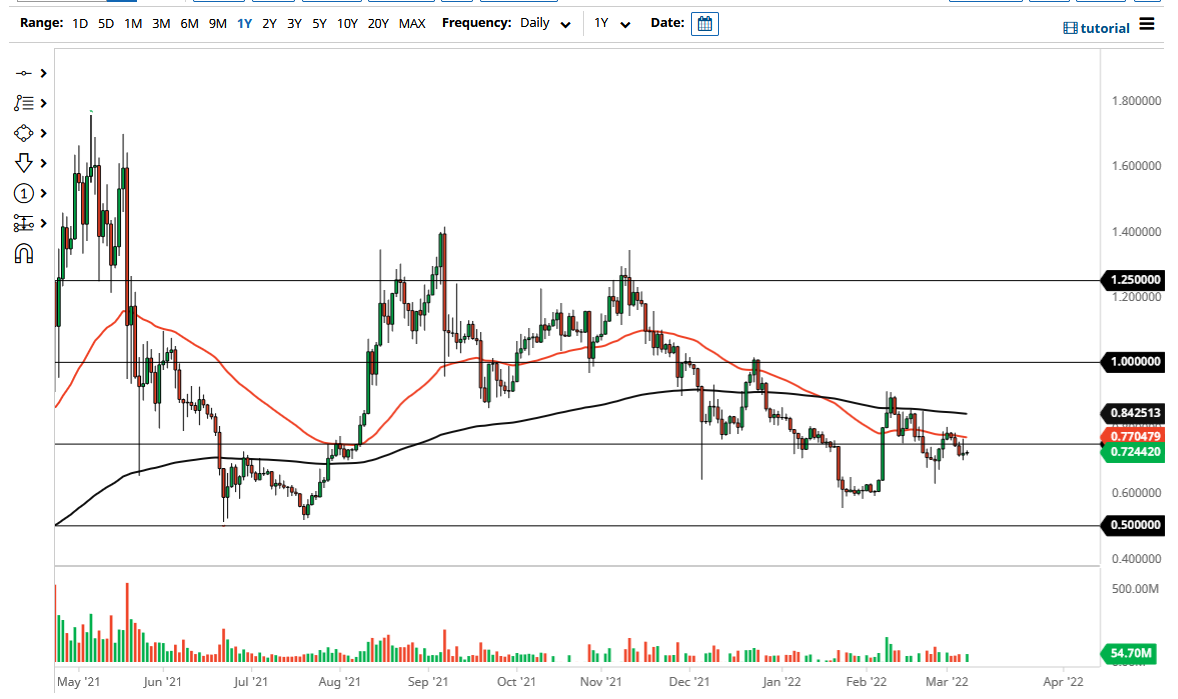Switch range to MAX
The height and width of the screenshot is (699, 1178).
(x=412, y=23)
